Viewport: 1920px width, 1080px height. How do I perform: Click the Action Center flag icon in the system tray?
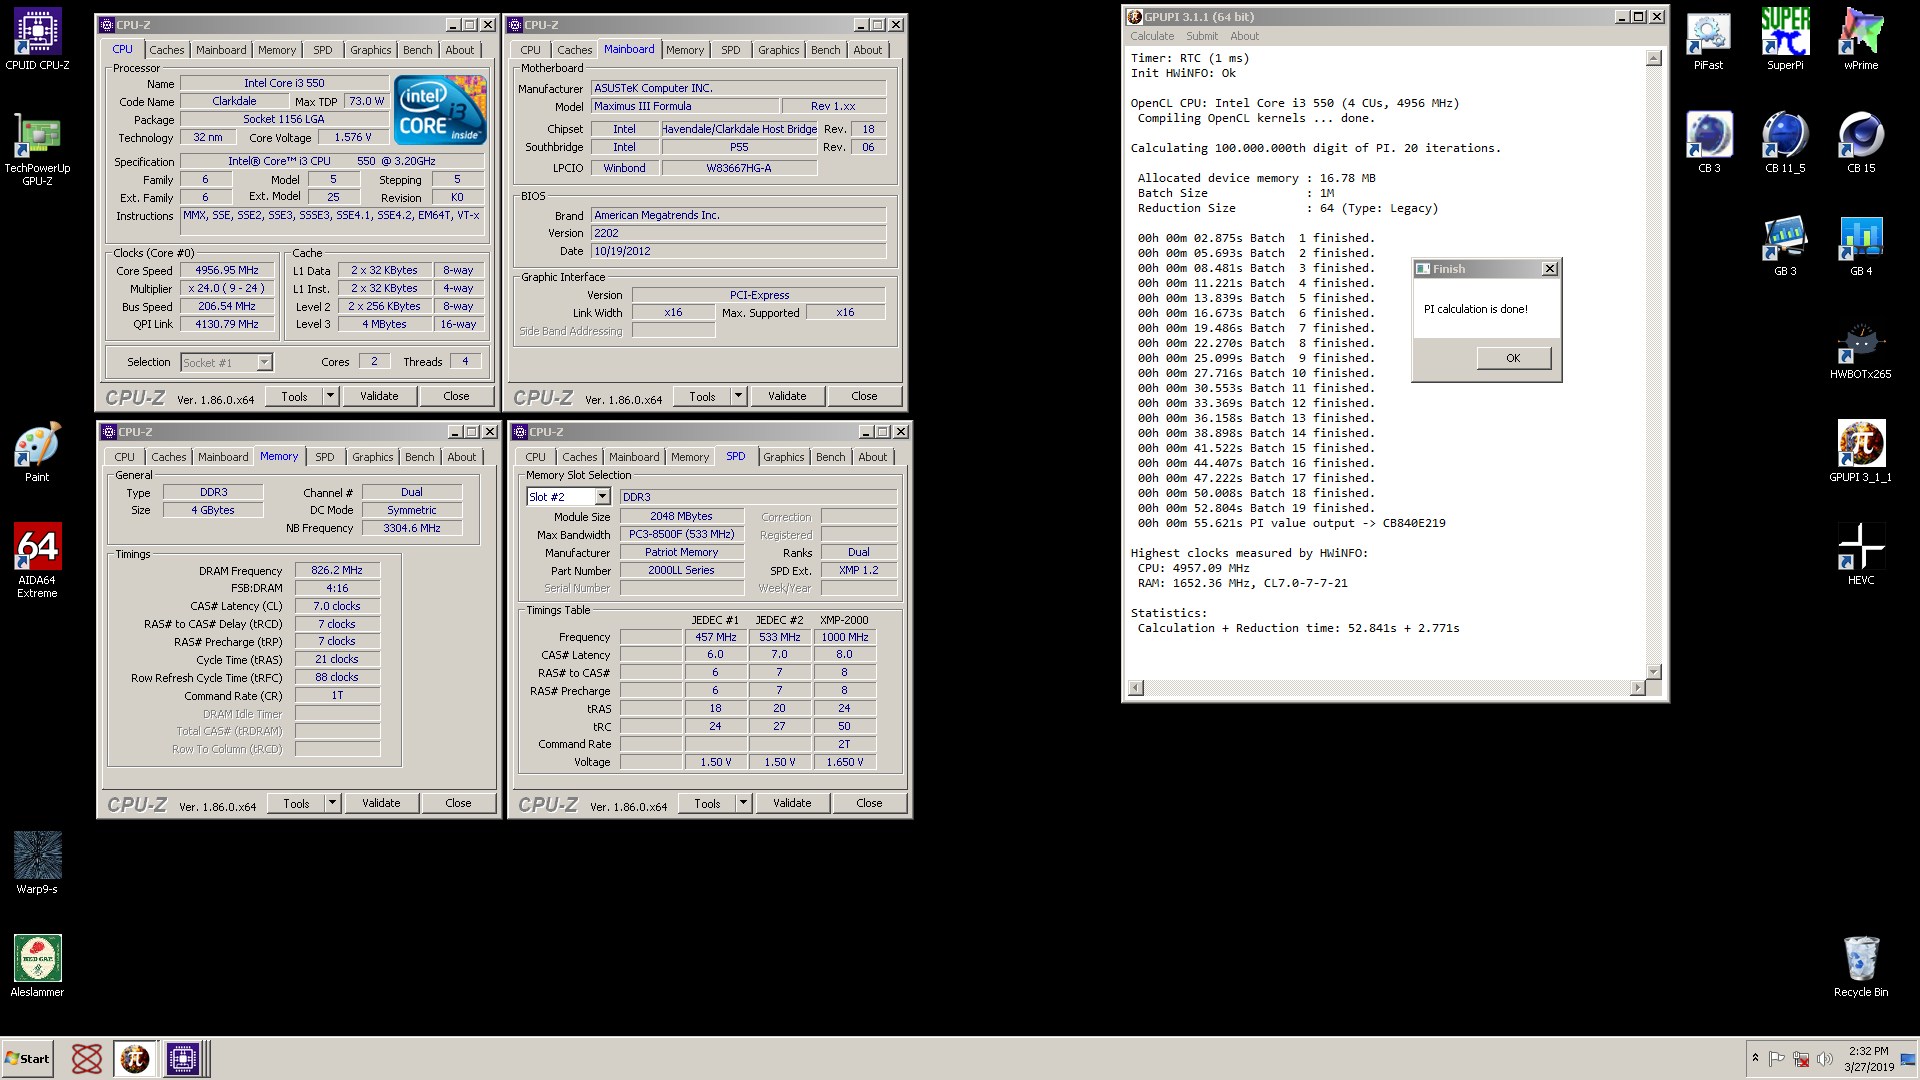[1777, 1059]
